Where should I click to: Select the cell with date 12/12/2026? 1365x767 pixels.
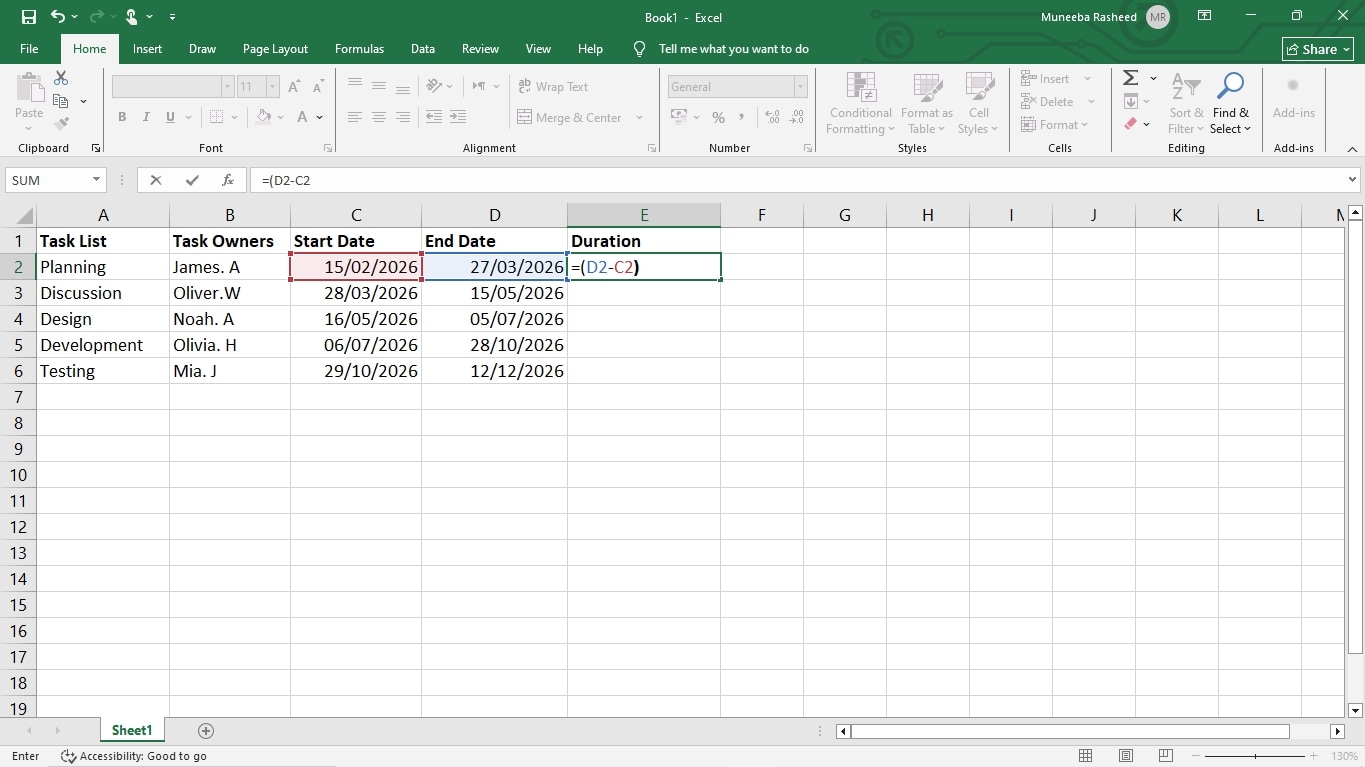pos(494,371)
